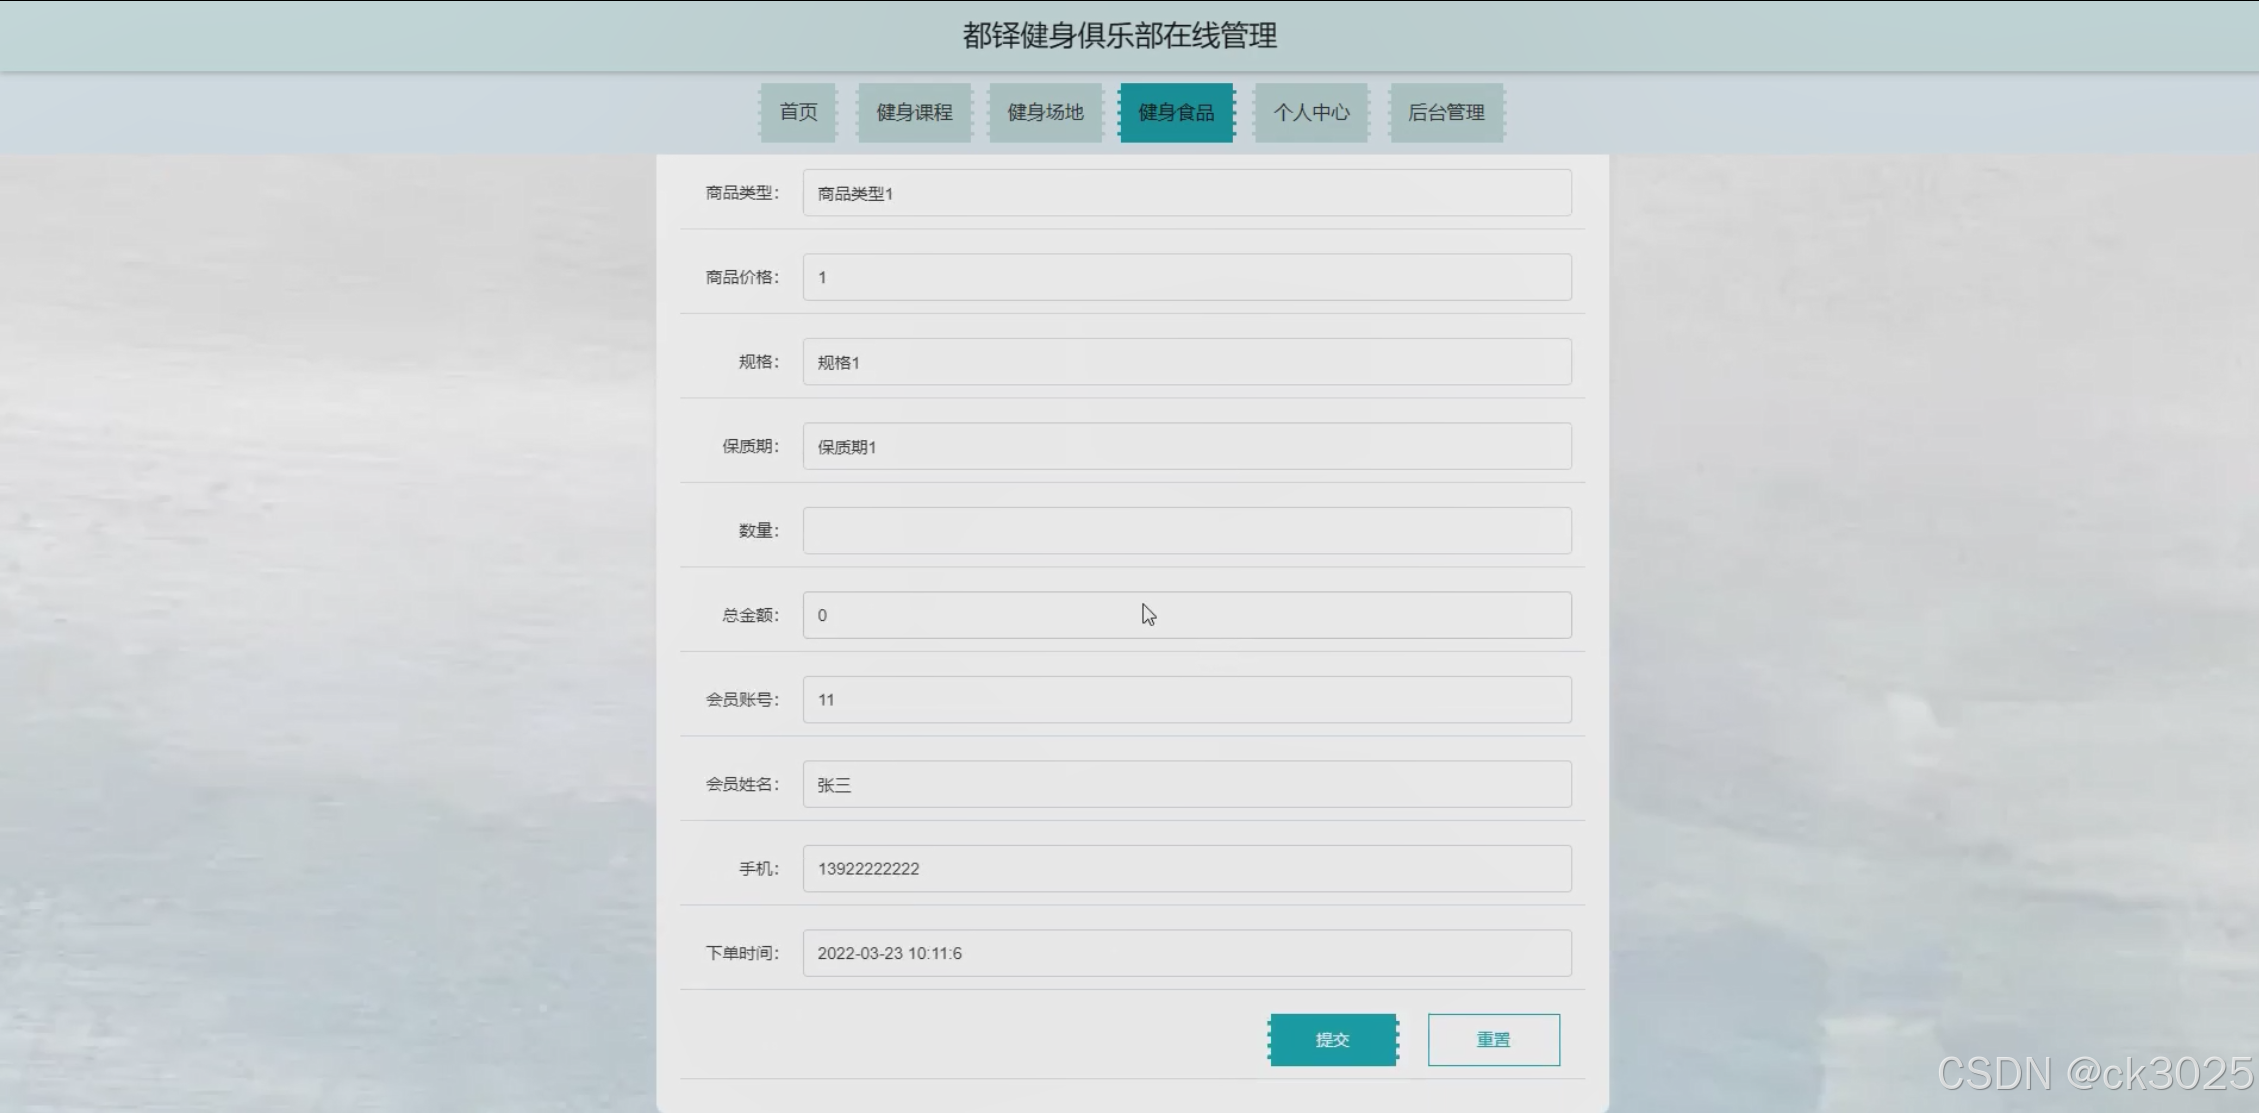Click the 会员姓名 field showing 张三
This screenshot has width=2259, height=1113.
point(1186,784)
